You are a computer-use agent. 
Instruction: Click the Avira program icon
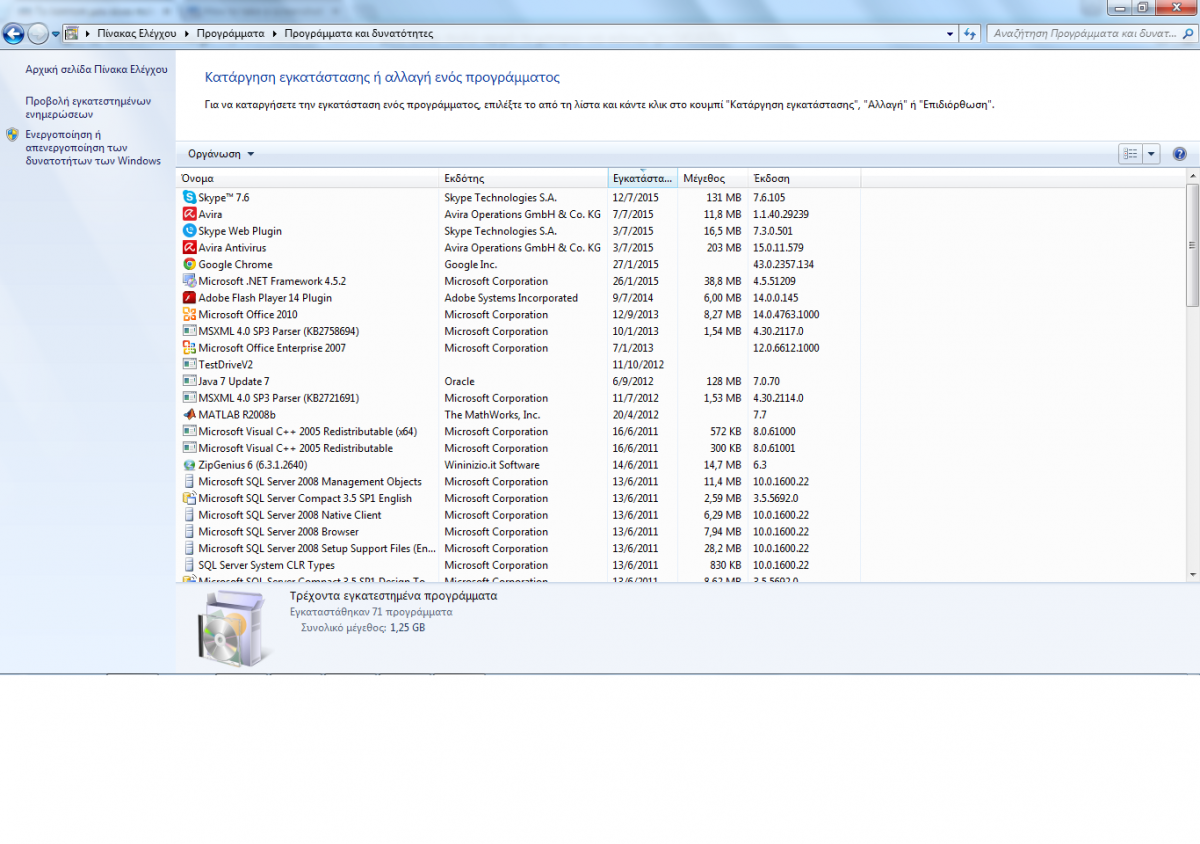[189, 214]
